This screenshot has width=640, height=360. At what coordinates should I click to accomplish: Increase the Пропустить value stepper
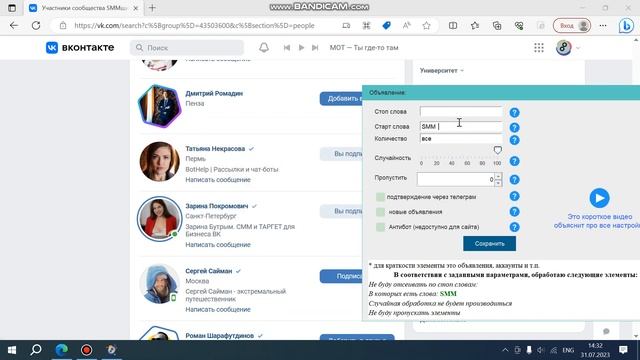[x=498, y=176]
